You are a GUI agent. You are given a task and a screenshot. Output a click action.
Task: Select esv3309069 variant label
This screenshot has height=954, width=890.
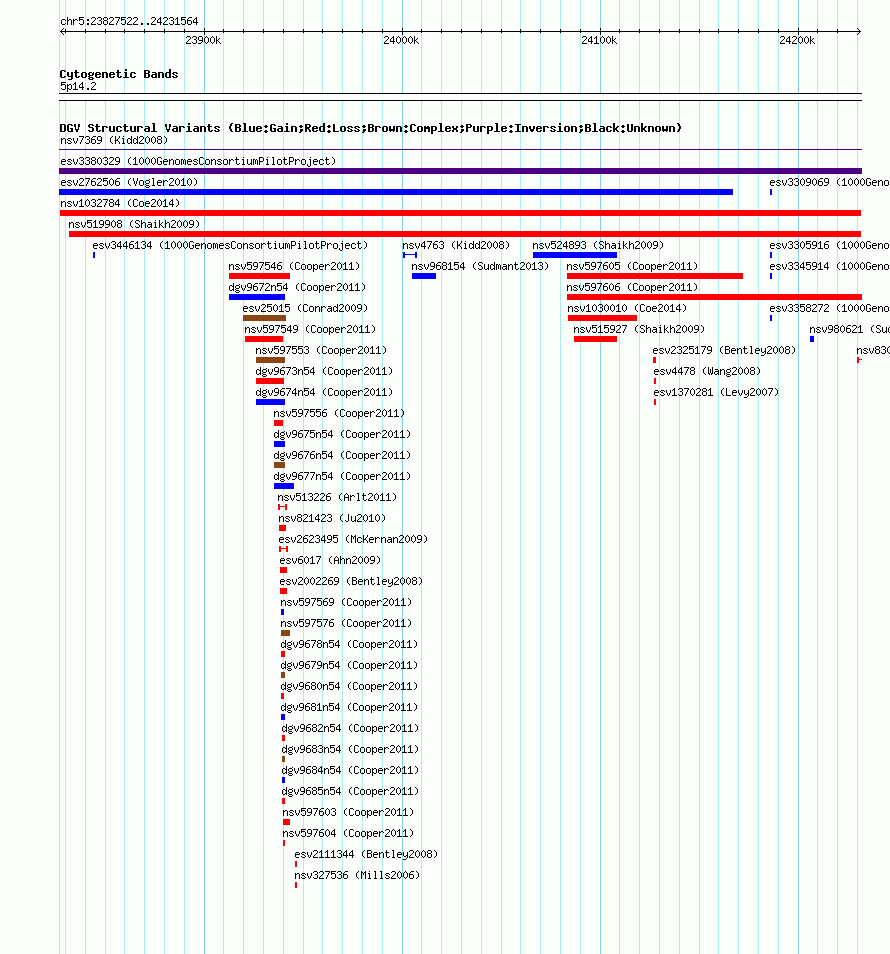click(x=829, y=183)
